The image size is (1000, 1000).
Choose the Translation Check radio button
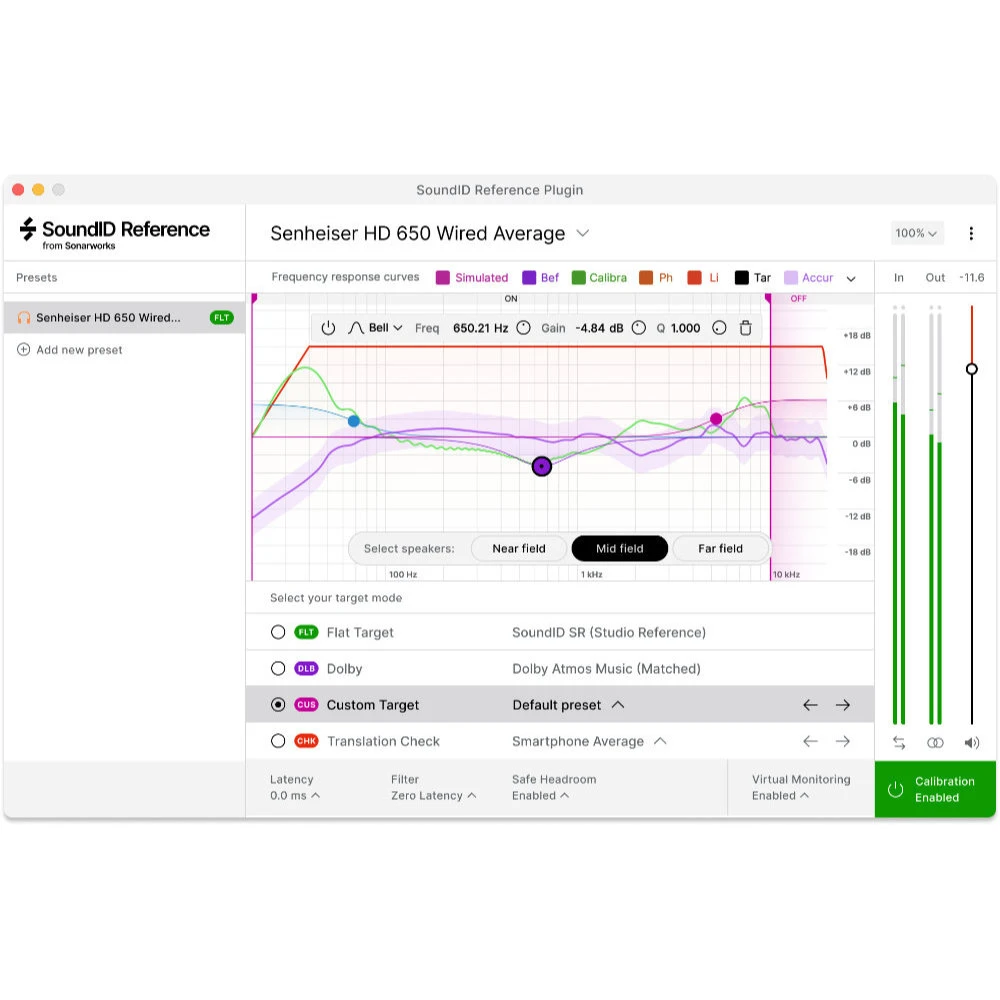coord(278,741)
